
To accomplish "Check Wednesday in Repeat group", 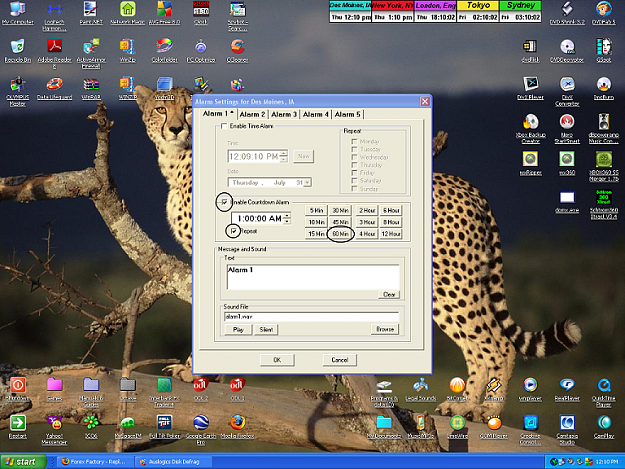I will coord(354,157).
